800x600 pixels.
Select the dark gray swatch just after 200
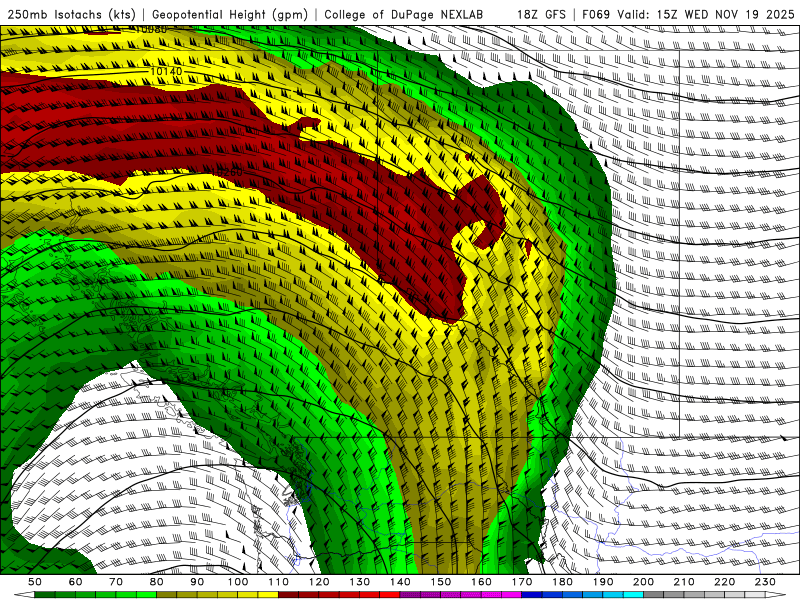pyautogui.click(x=653, y=595)
